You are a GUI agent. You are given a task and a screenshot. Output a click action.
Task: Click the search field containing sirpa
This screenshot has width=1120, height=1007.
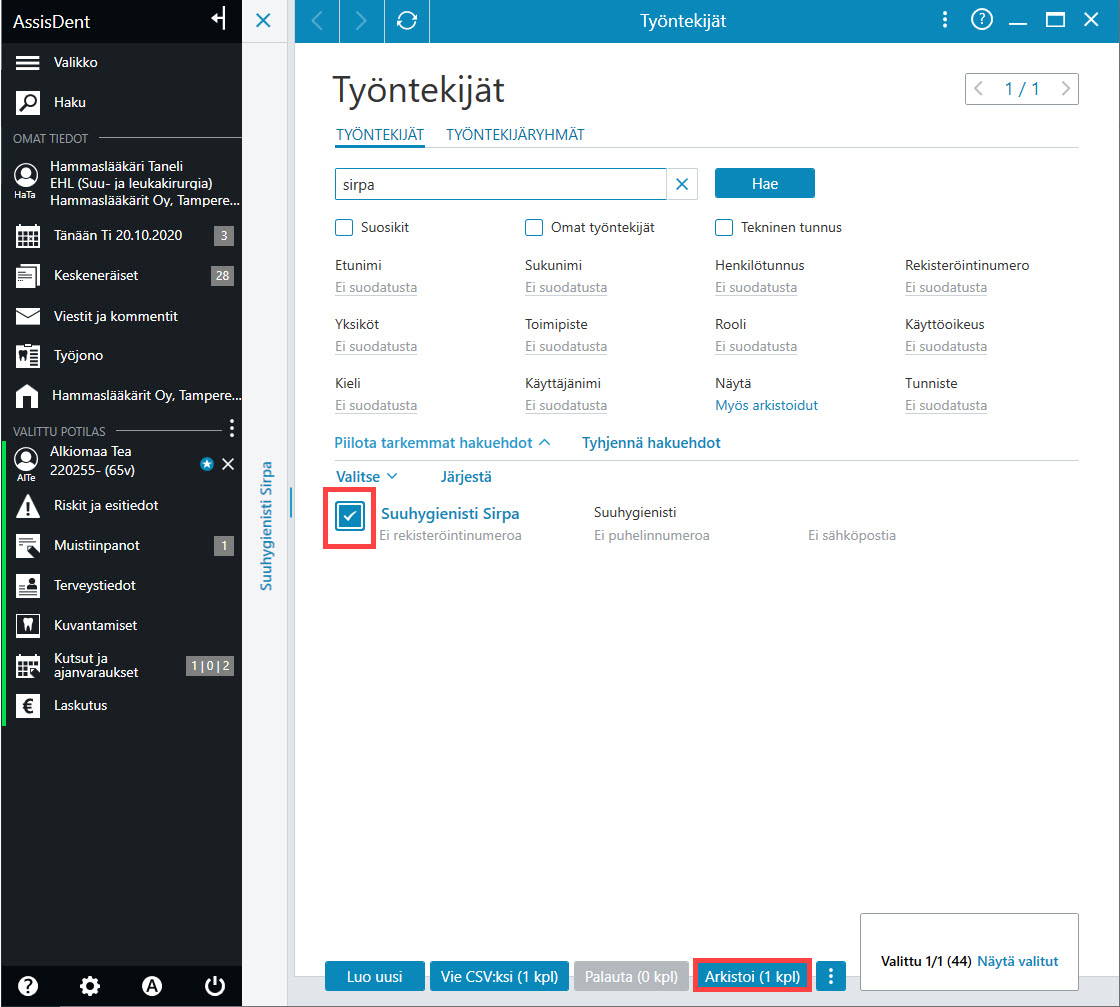(500, 185)
